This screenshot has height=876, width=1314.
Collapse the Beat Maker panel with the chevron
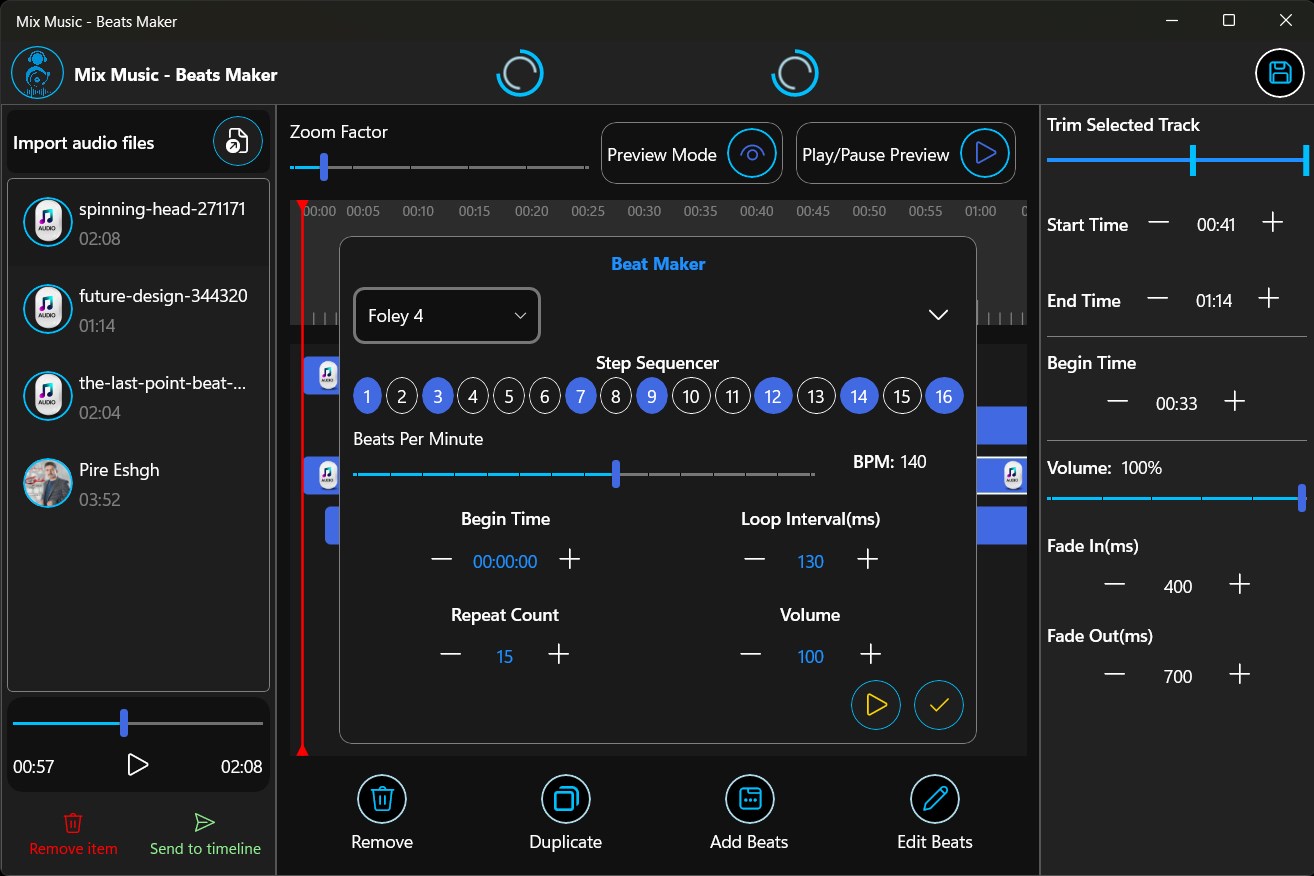pyautogui.click(x=938, y=314)
